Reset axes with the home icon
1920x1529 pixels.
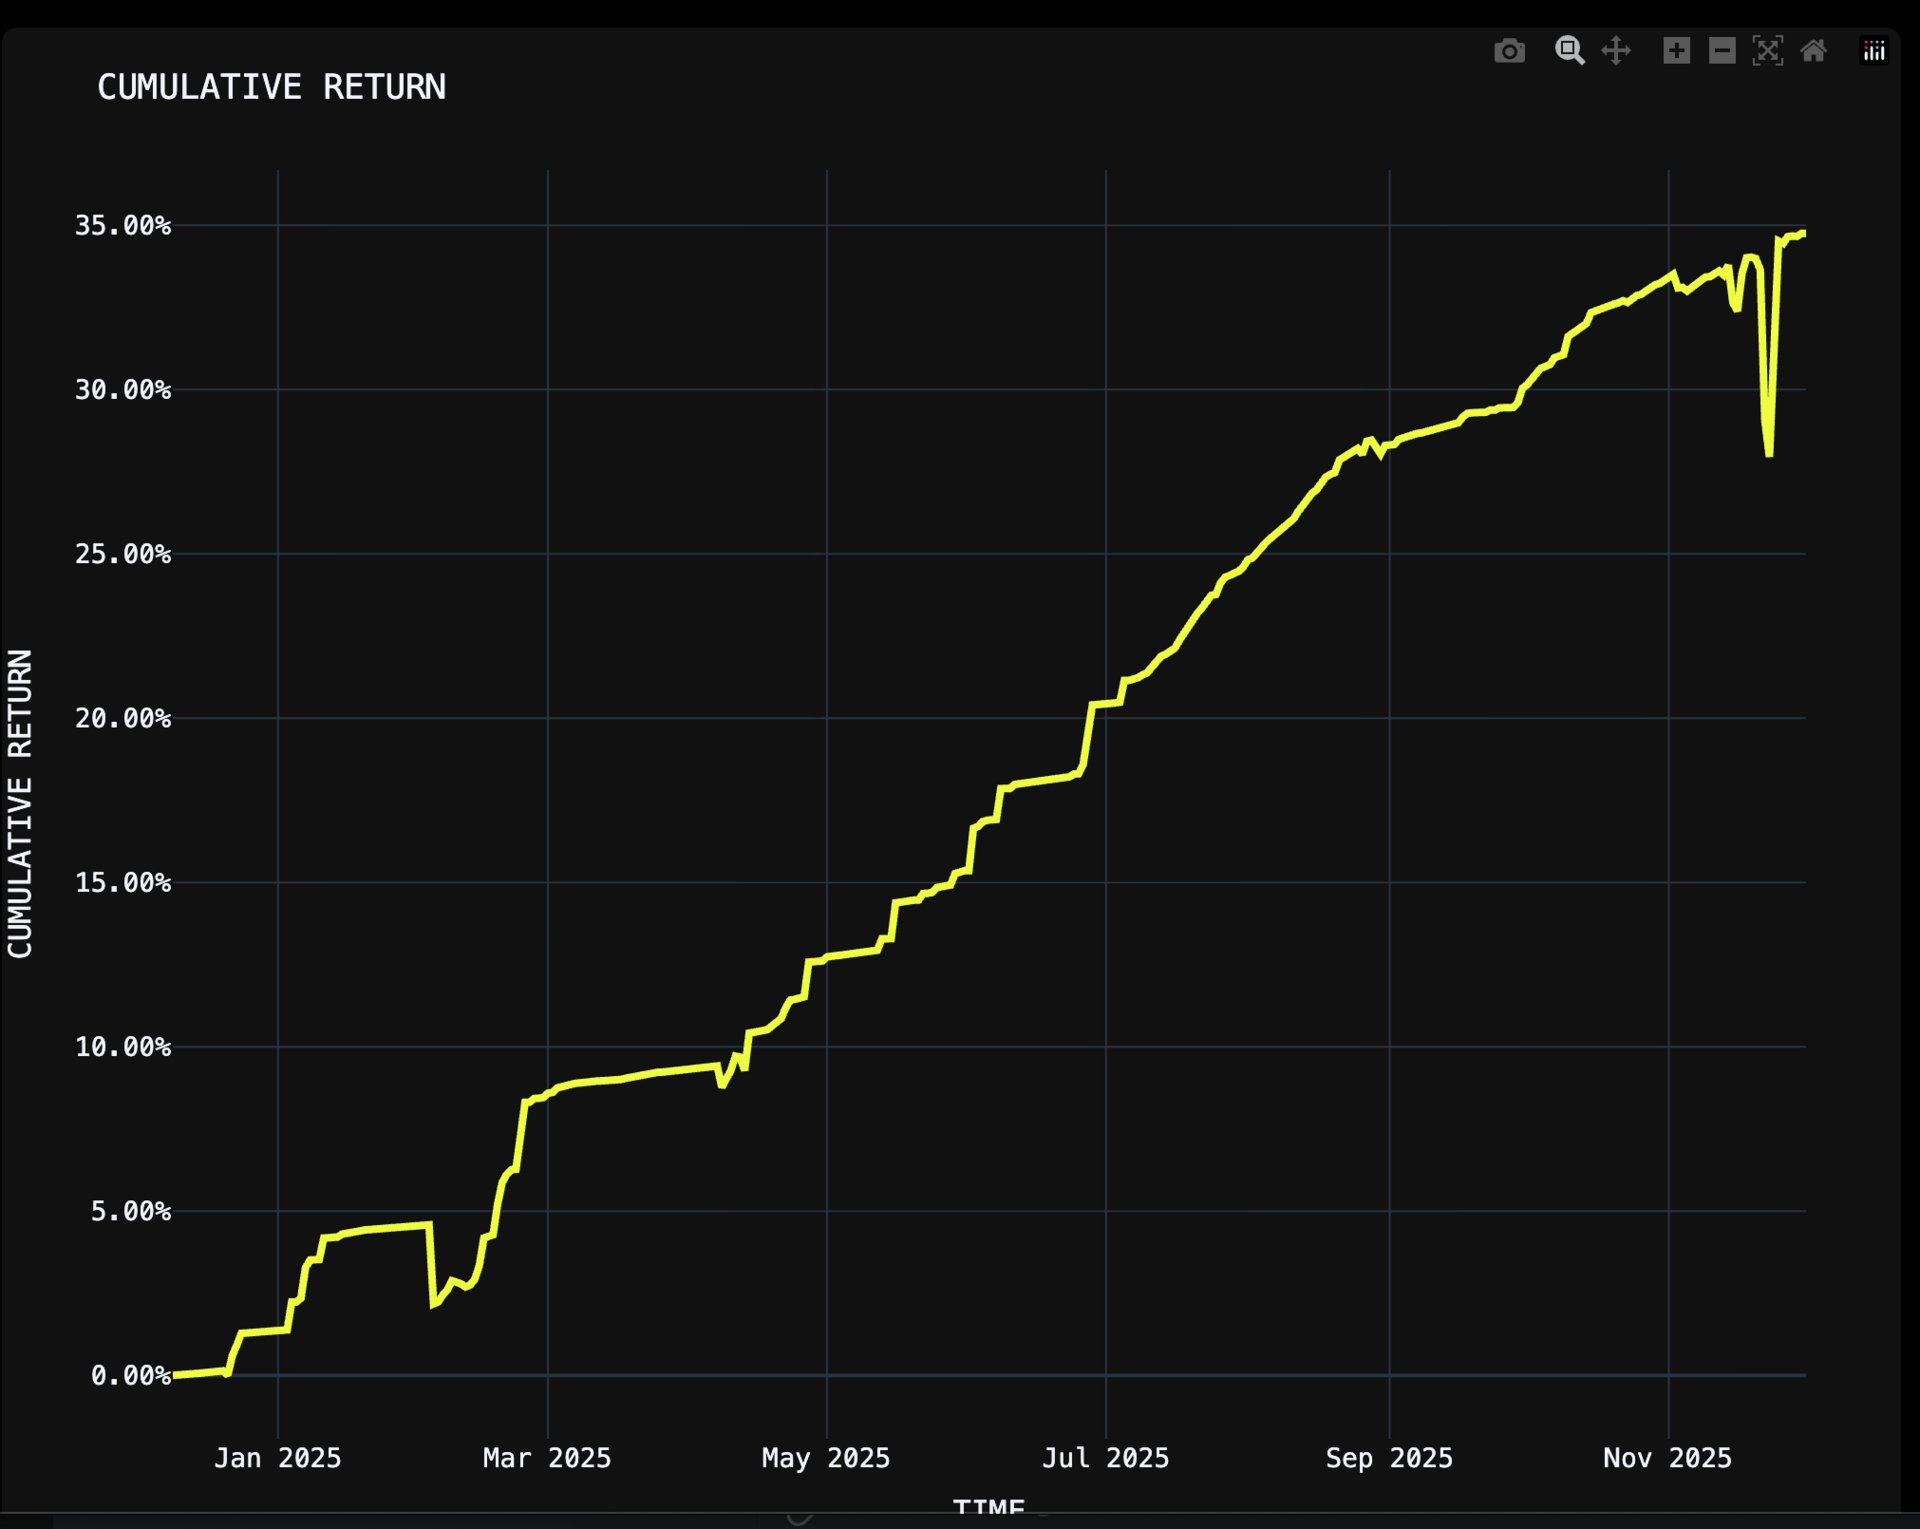click(x=1813, y=51)
